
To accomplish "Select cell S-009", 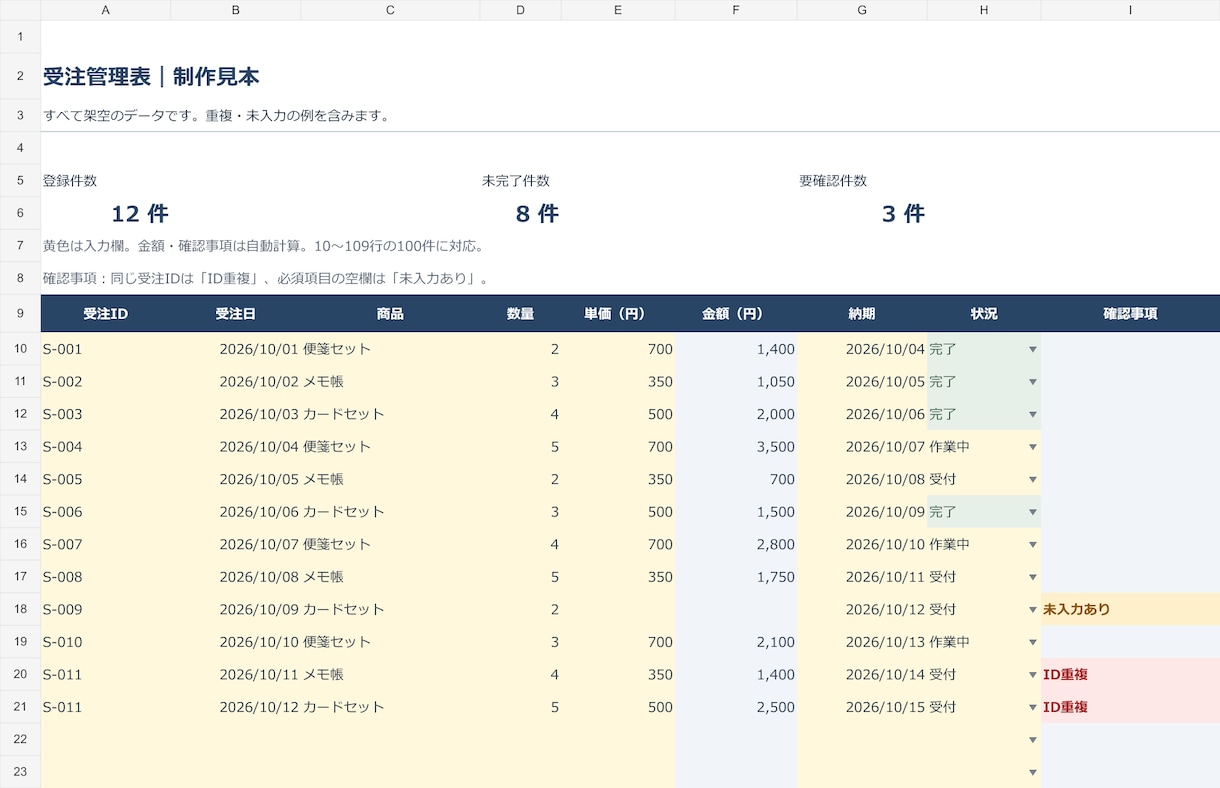I will coord(106,609).
